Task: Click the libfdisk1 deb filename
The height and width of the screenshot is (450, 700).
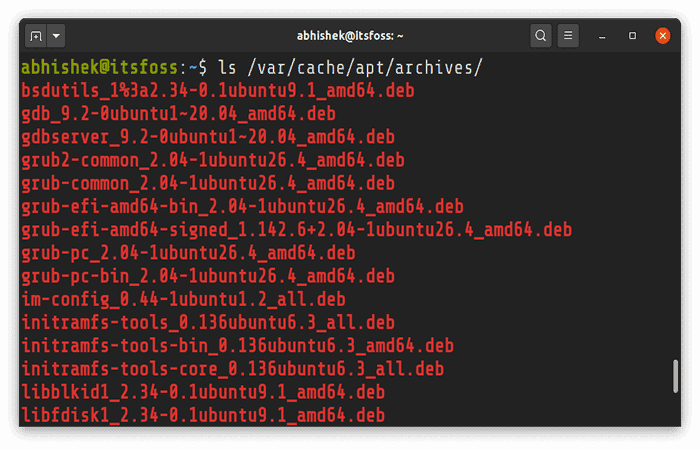Action: click(203, 416)
